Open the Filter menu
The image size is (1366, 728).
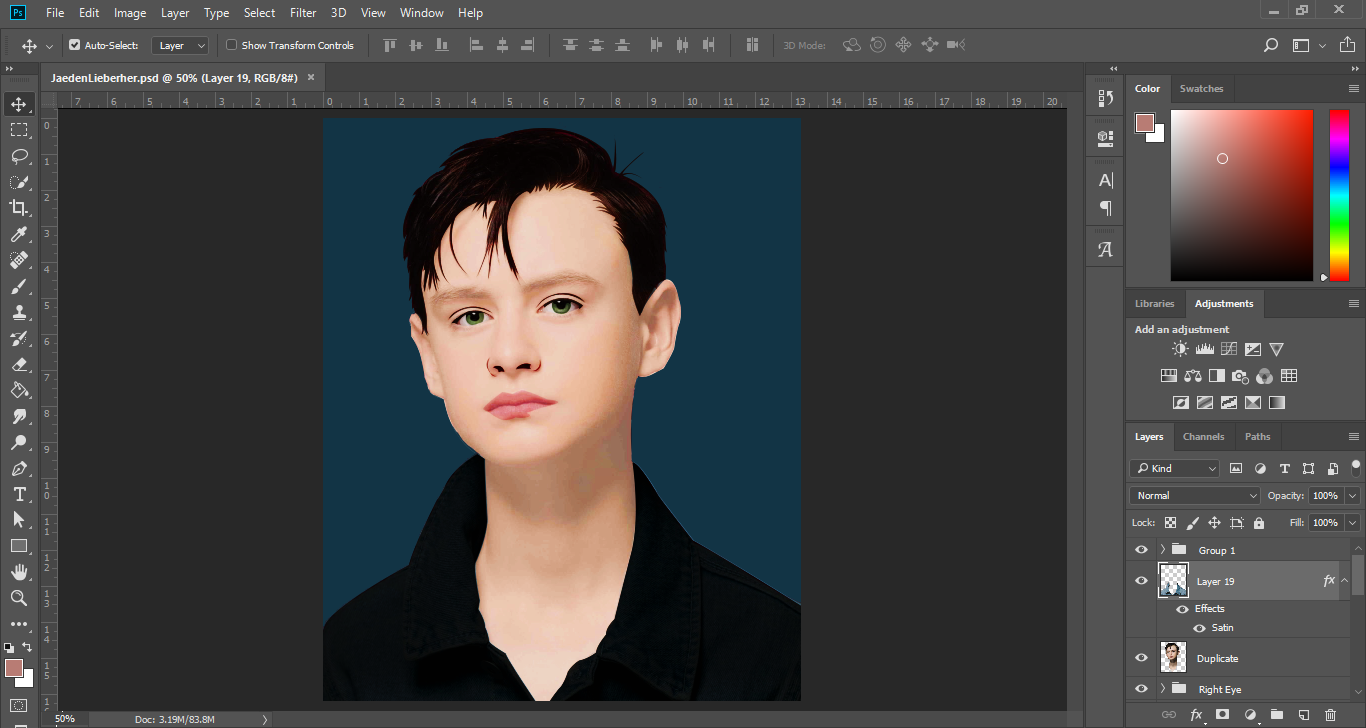[x=303, y=13]
